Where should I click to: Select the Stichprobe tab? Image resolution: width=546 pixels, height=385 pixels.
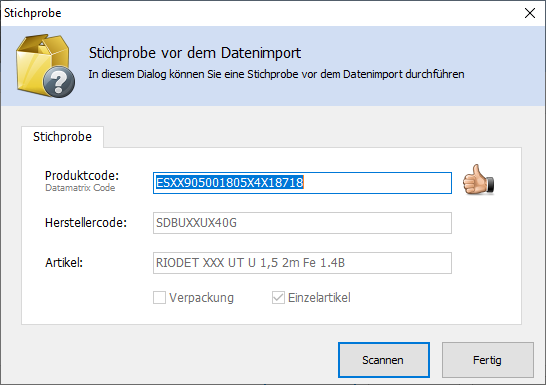(62, 137)
